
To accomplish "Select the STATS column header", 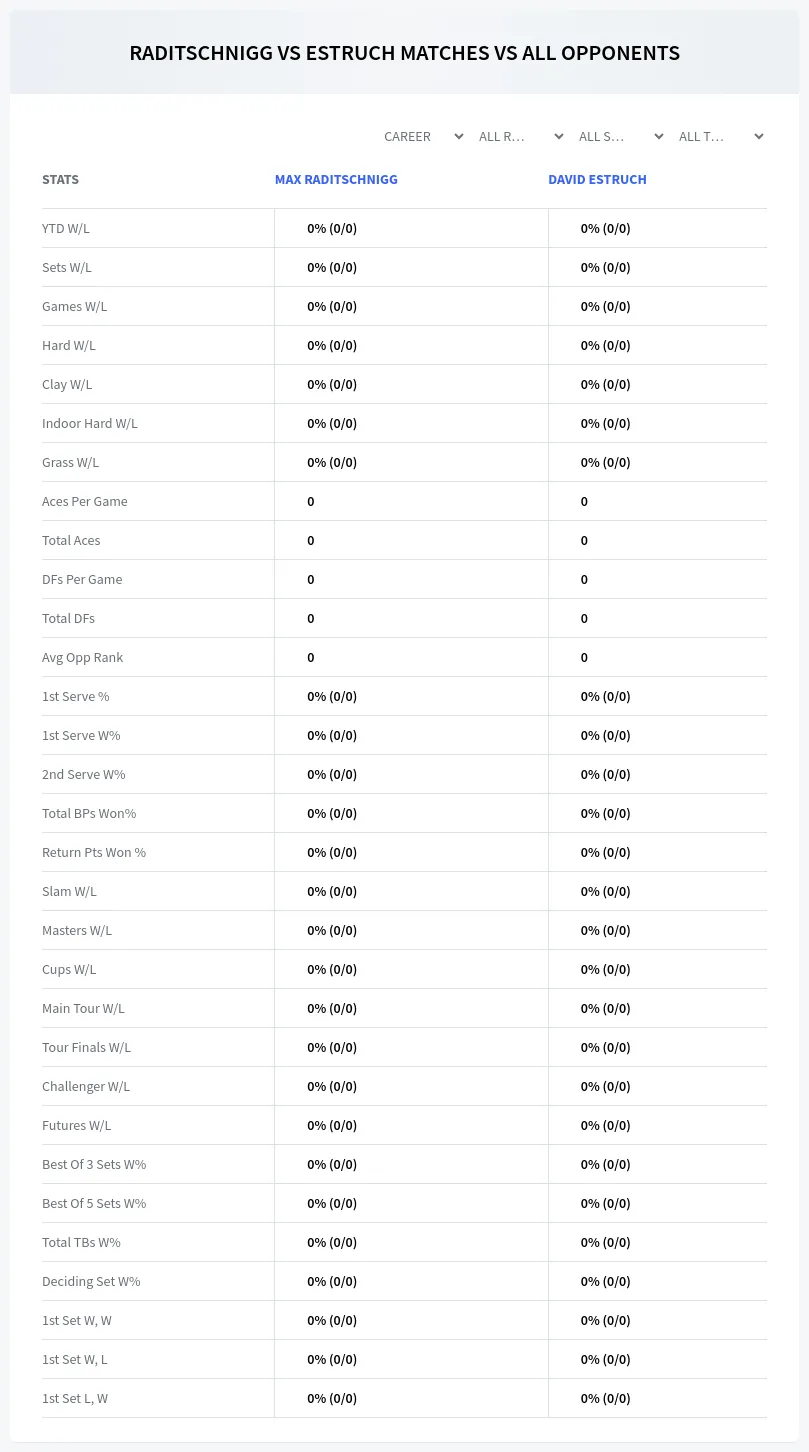I will coord(60,180).
